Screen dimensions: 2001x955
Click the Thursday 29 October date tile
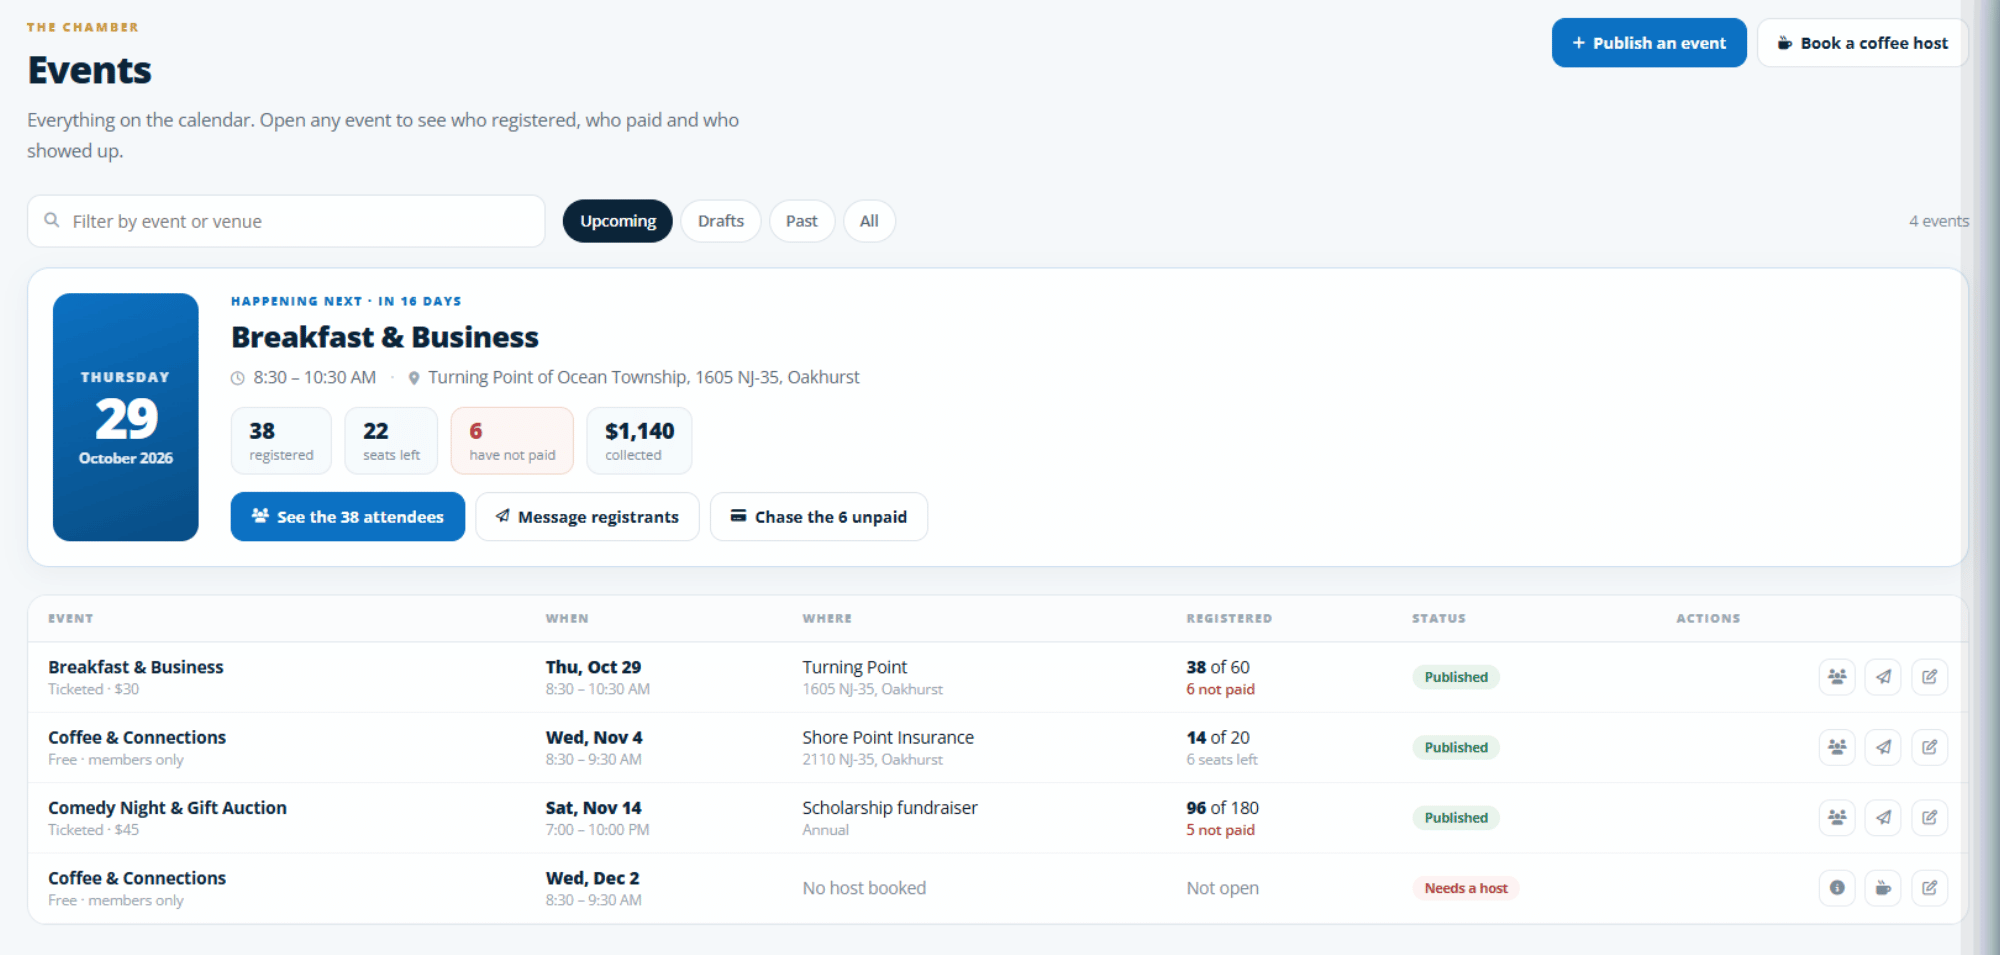(126, 417)
